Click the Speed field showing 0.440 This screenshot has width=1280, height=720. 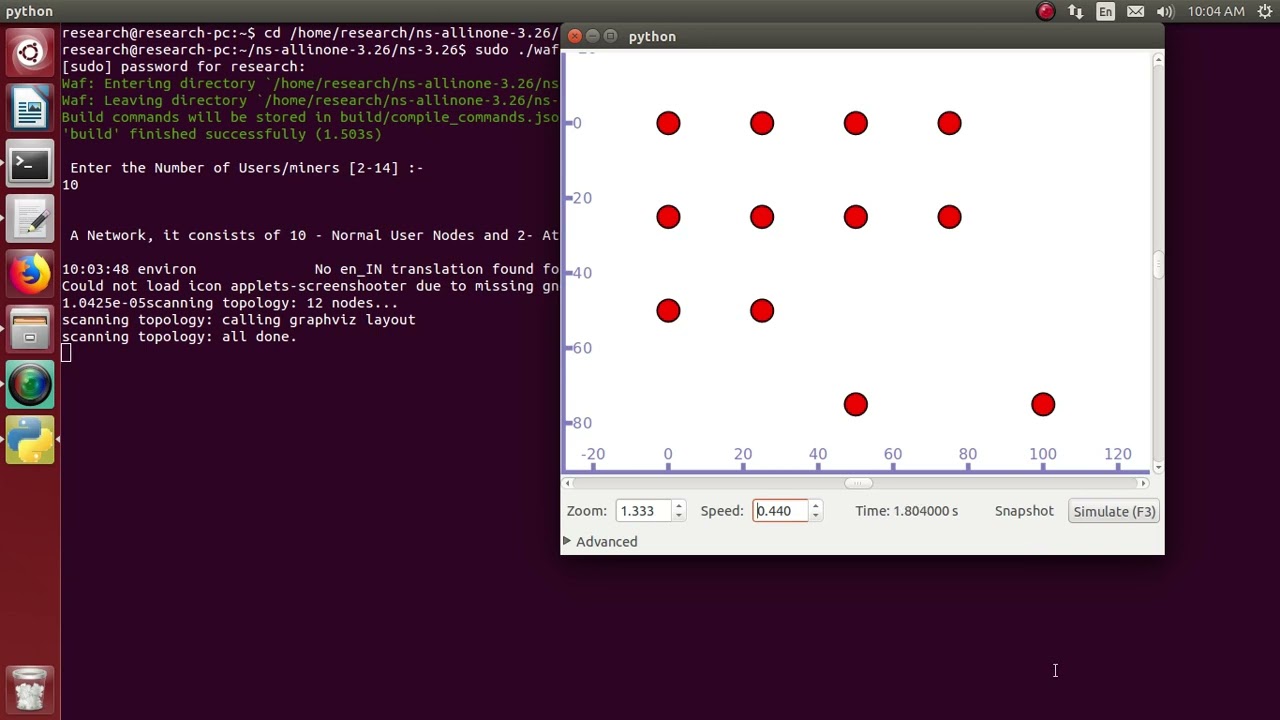point(780,511)
